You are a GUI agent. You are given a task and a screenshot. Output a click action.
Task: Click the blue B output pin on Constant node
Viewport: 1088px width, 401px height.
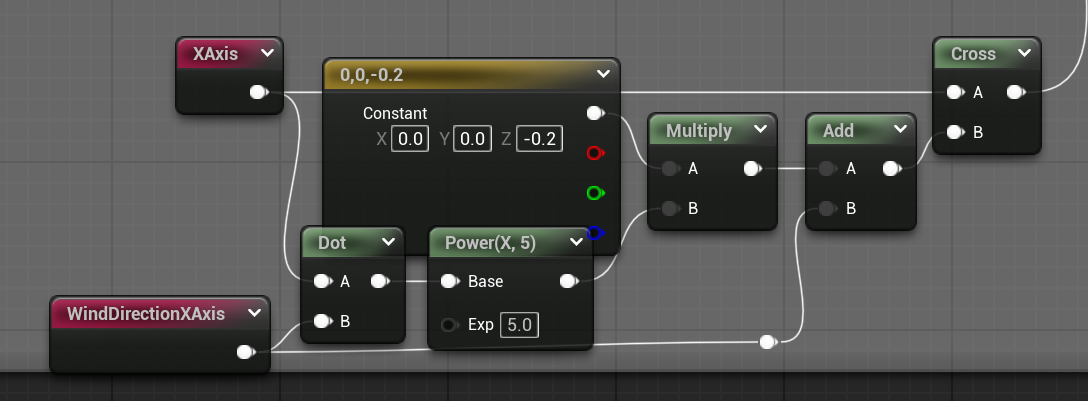click(595, 233)
